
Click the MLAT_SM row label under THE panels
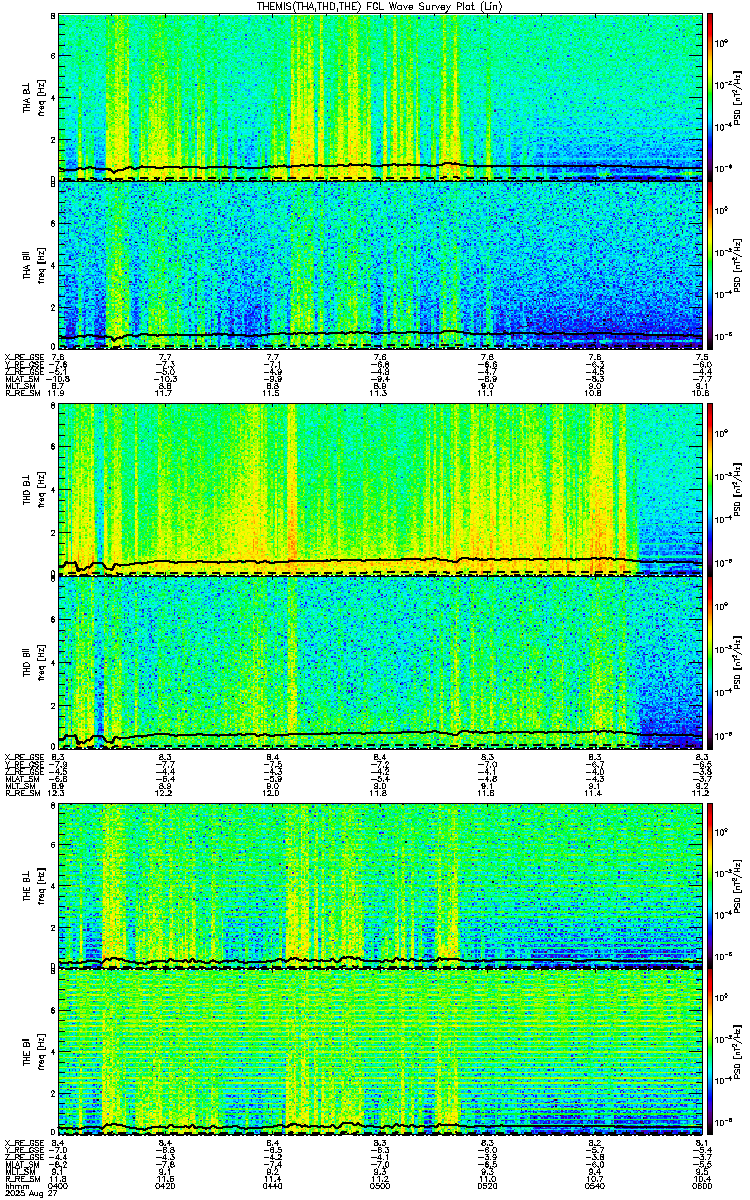coord(21,1166)
